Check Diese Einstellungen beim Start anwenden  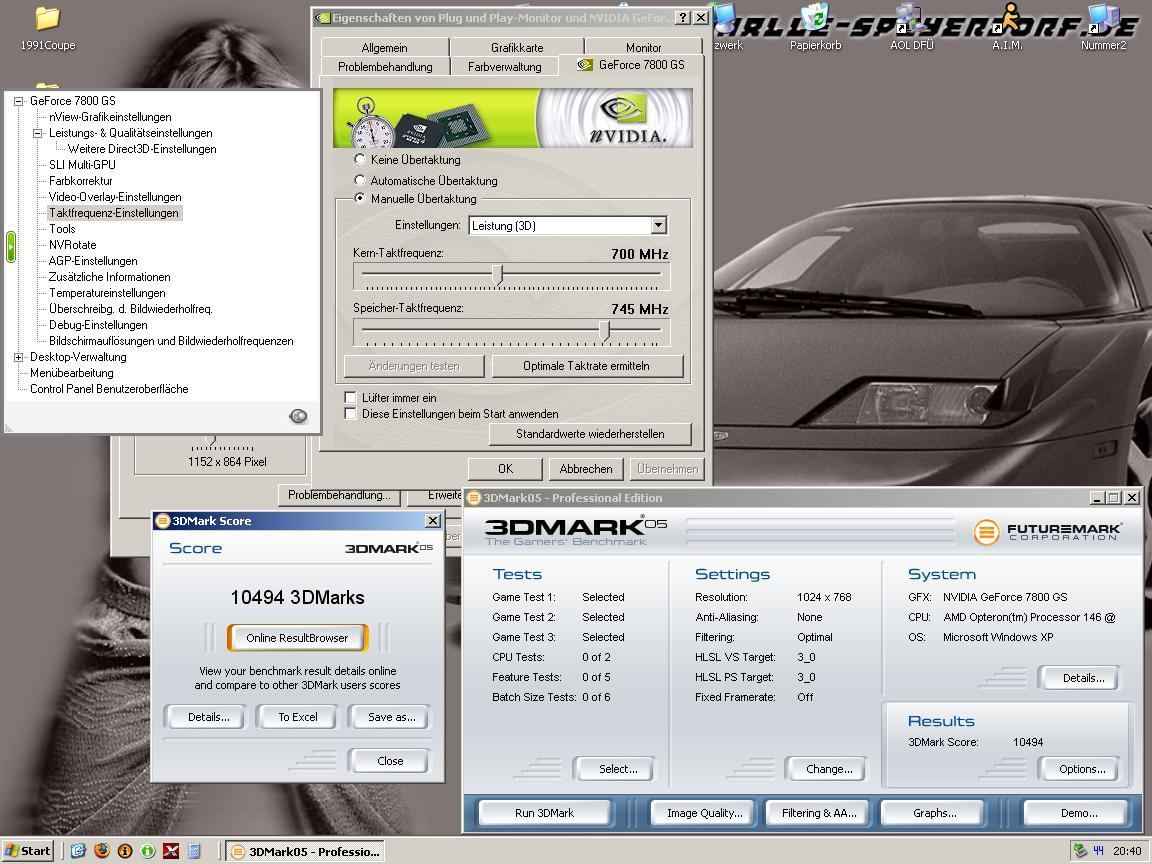pyautogui.click(x=350, y=413)
